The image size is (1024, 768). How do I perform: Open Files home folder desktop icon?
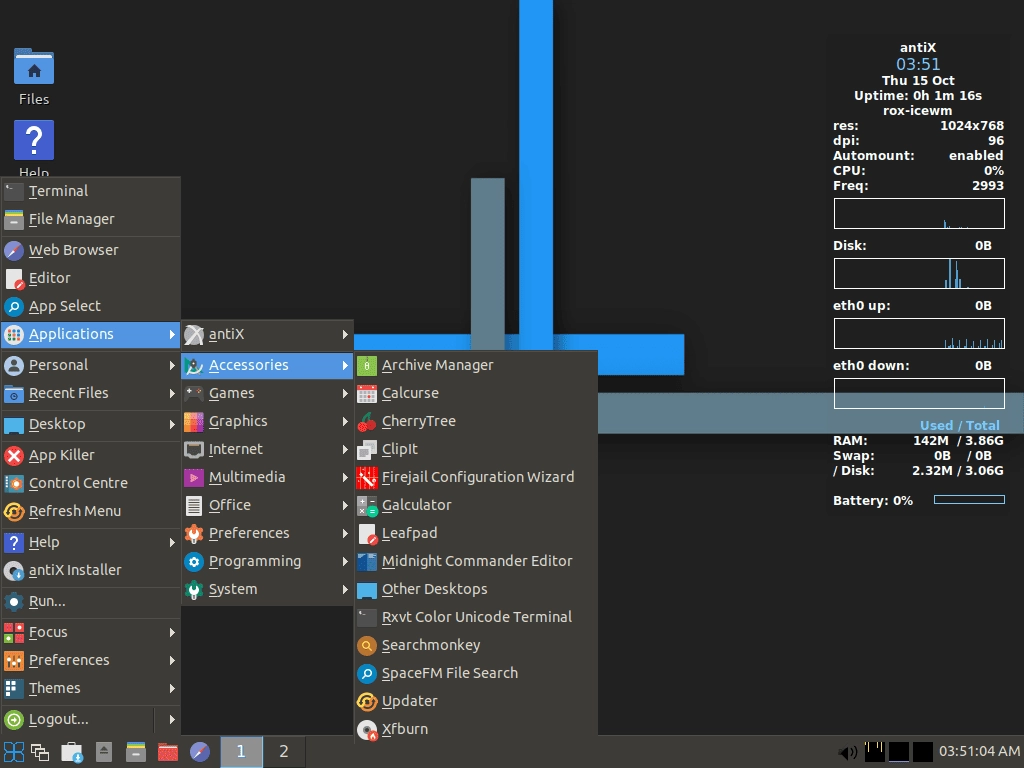[x=34, y=76]
